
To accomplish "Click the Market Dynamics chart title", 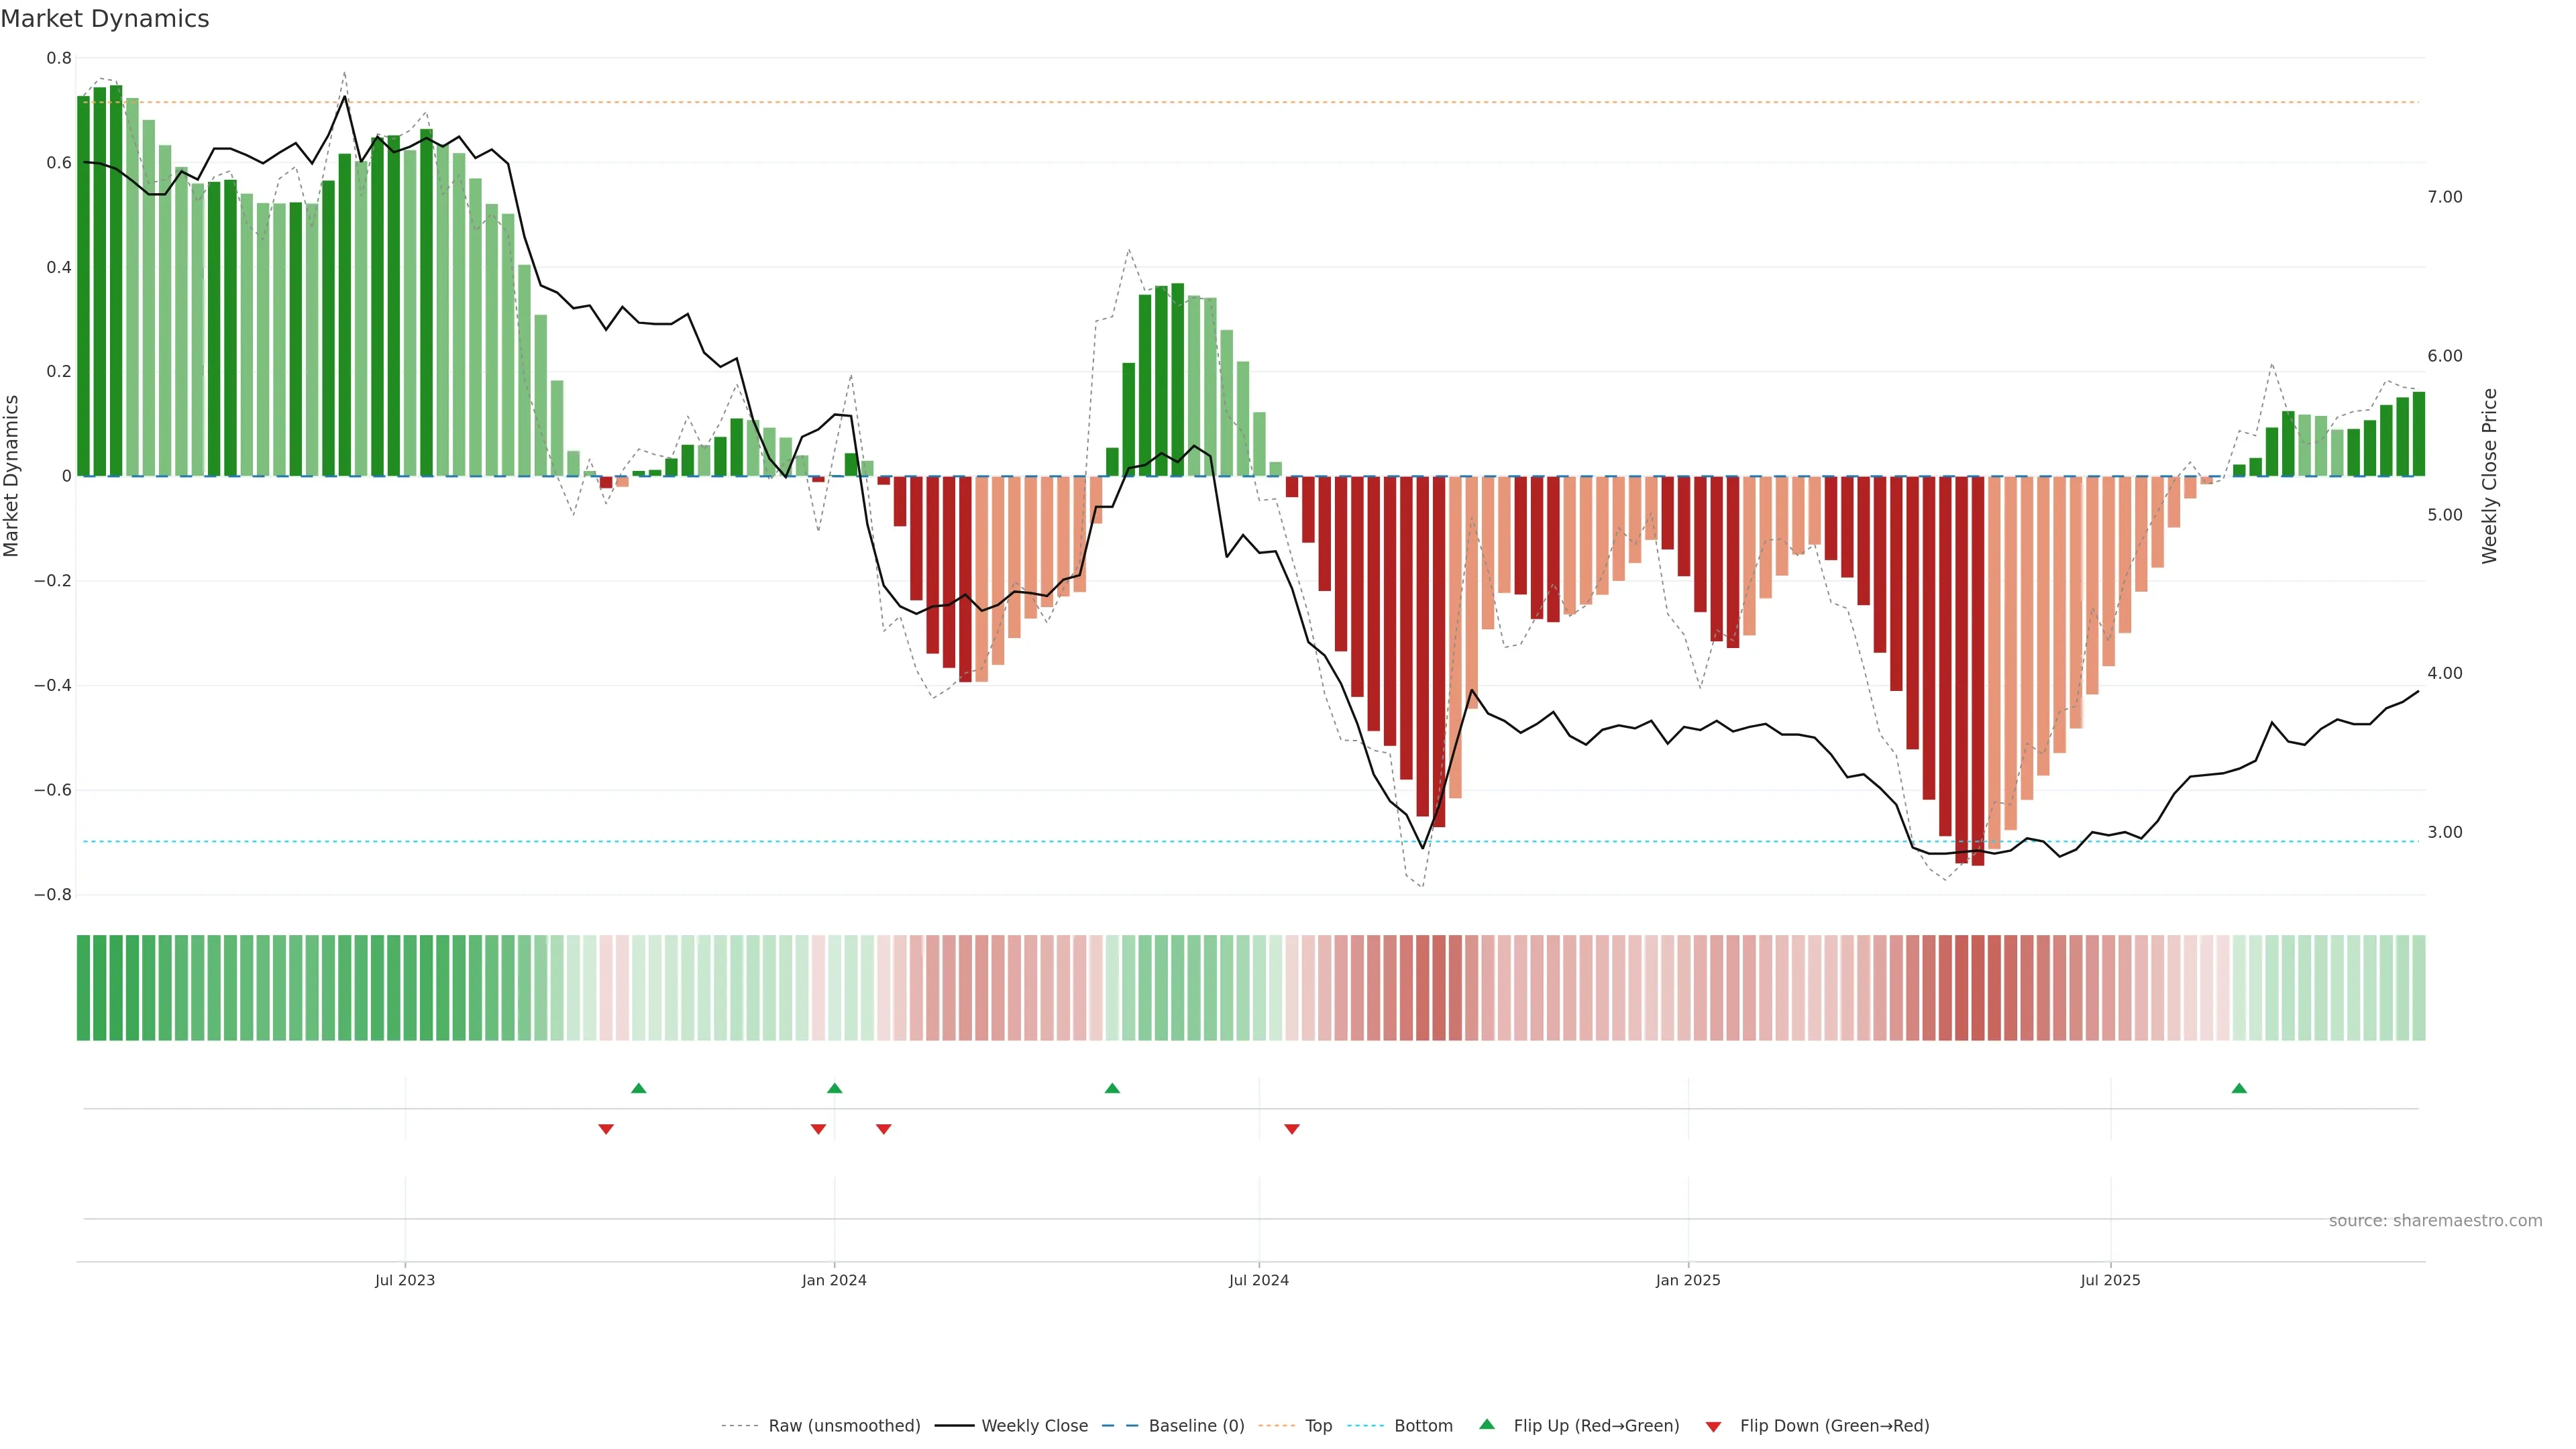I will pyautogui.click(x=105, y=19).
